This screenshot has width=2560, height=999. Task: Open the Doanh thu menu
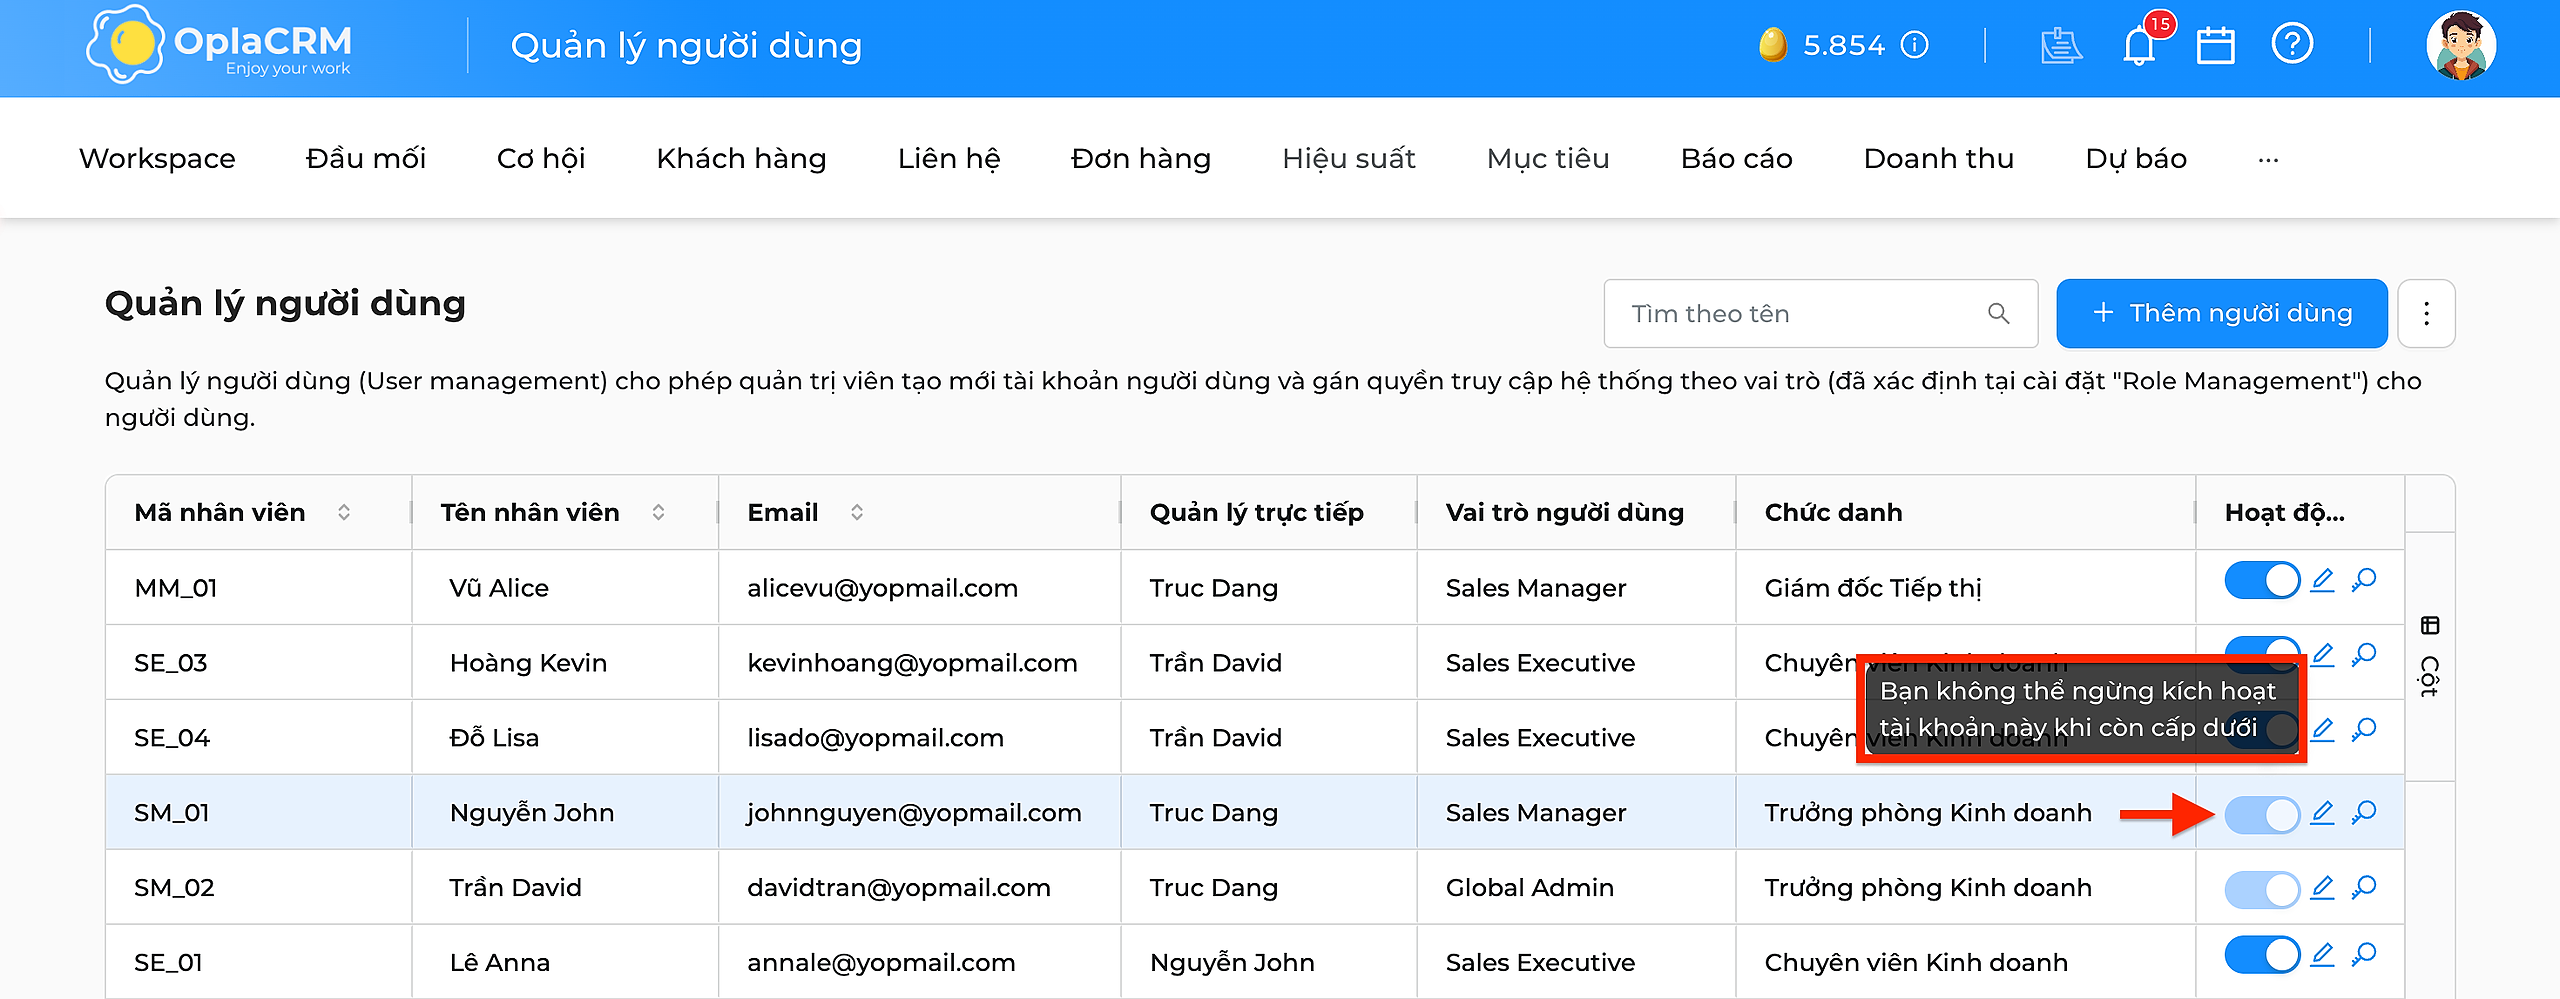coord(1939,159)
